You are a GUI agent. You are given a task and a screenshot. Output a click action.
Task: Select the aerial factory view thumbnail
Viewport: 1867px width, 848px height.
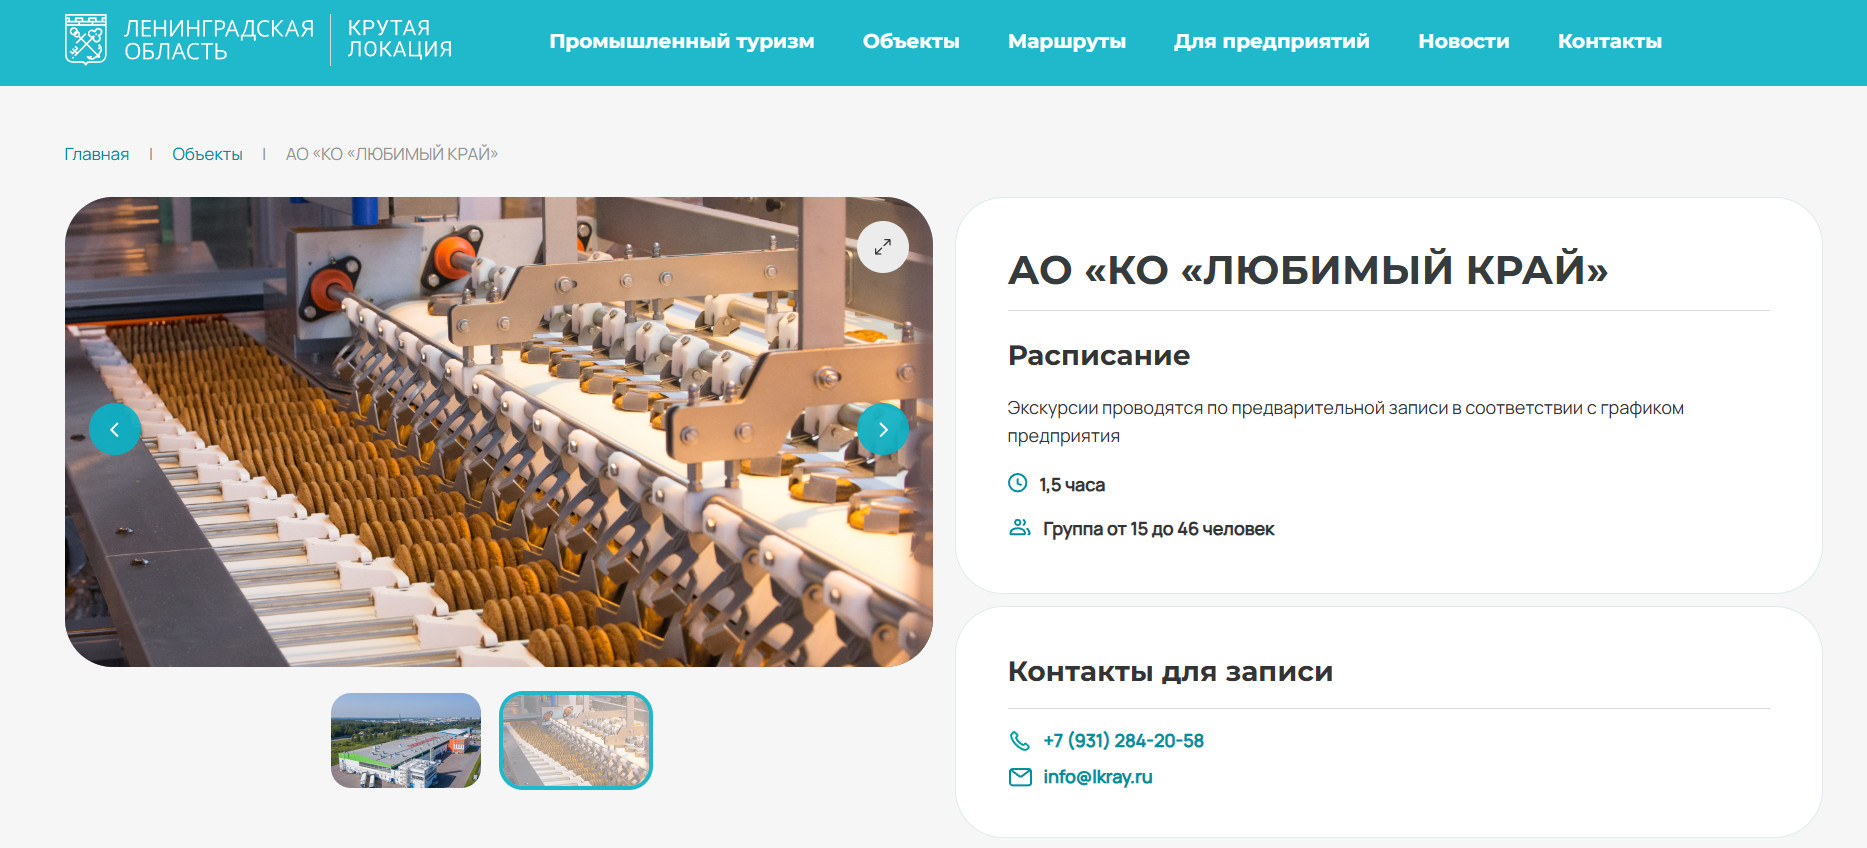tap(406, 740)
